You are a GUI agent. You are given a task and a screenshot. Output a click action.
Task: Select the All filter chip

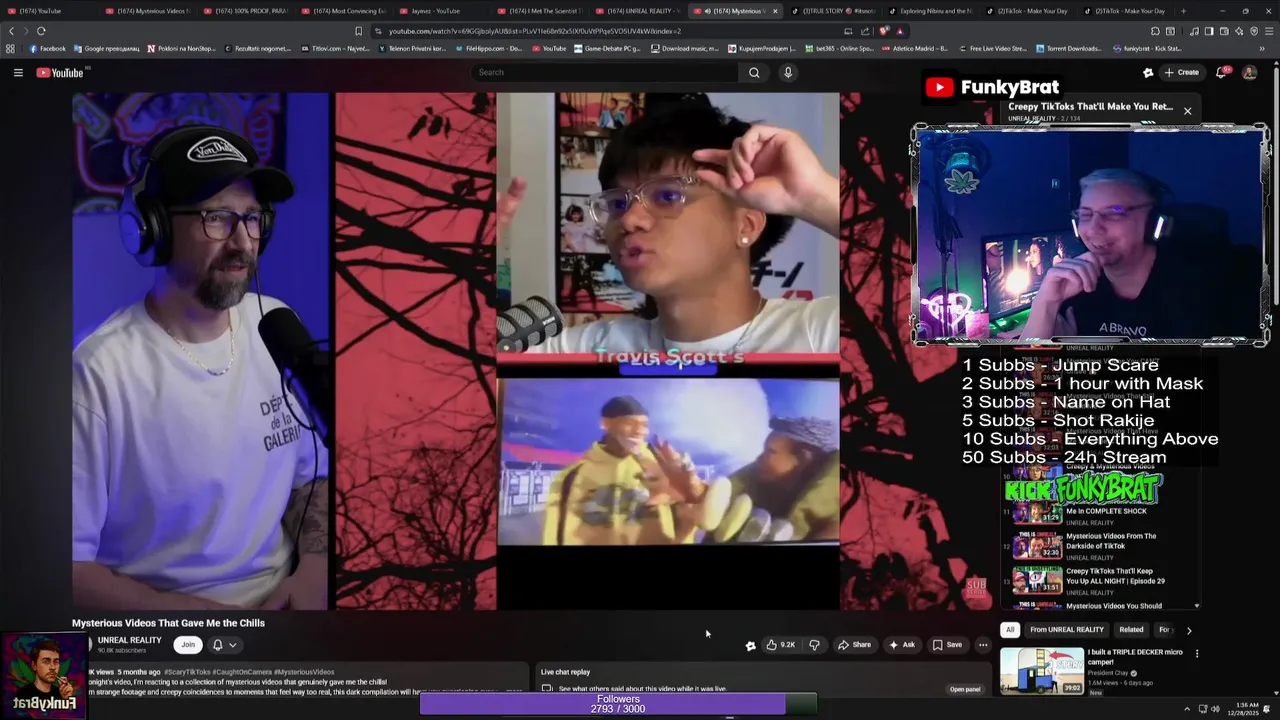[x=1010, y=630]
